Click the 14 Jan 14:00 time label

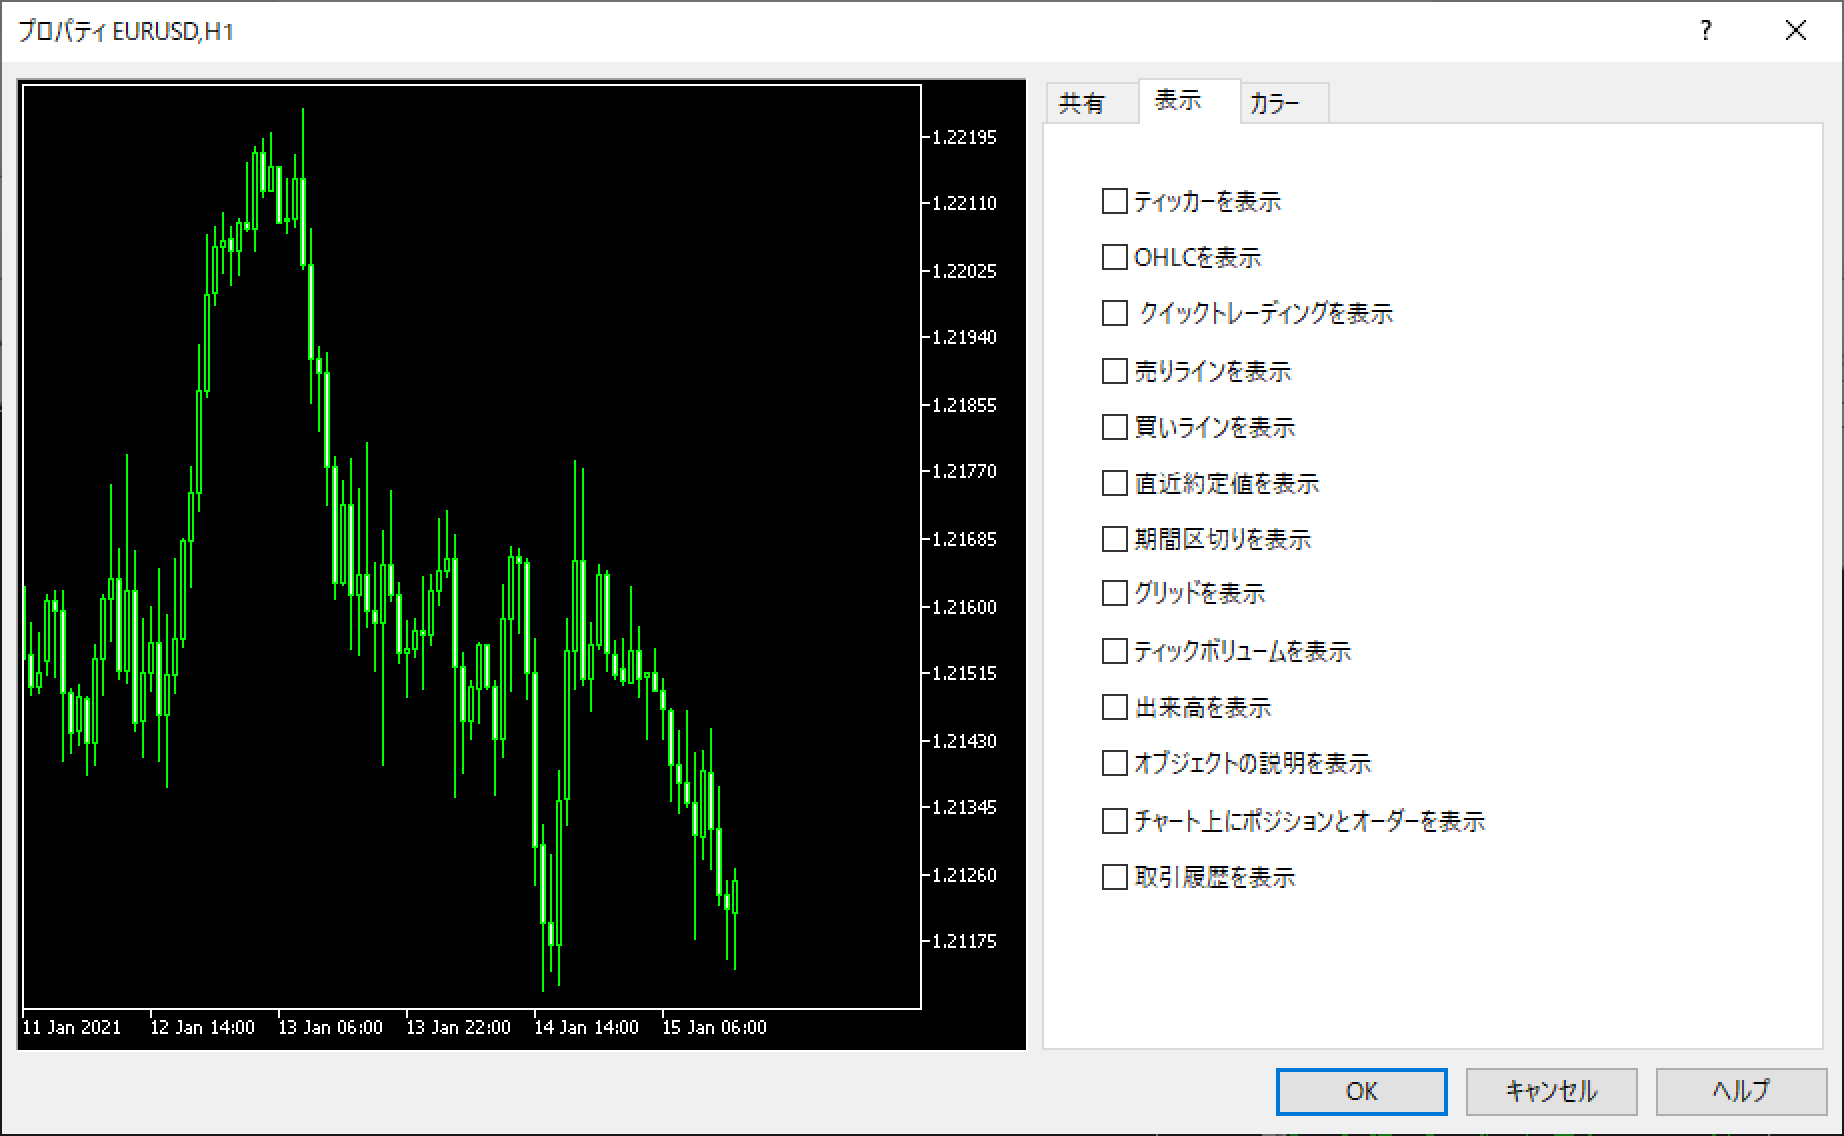coord(586,1028)
